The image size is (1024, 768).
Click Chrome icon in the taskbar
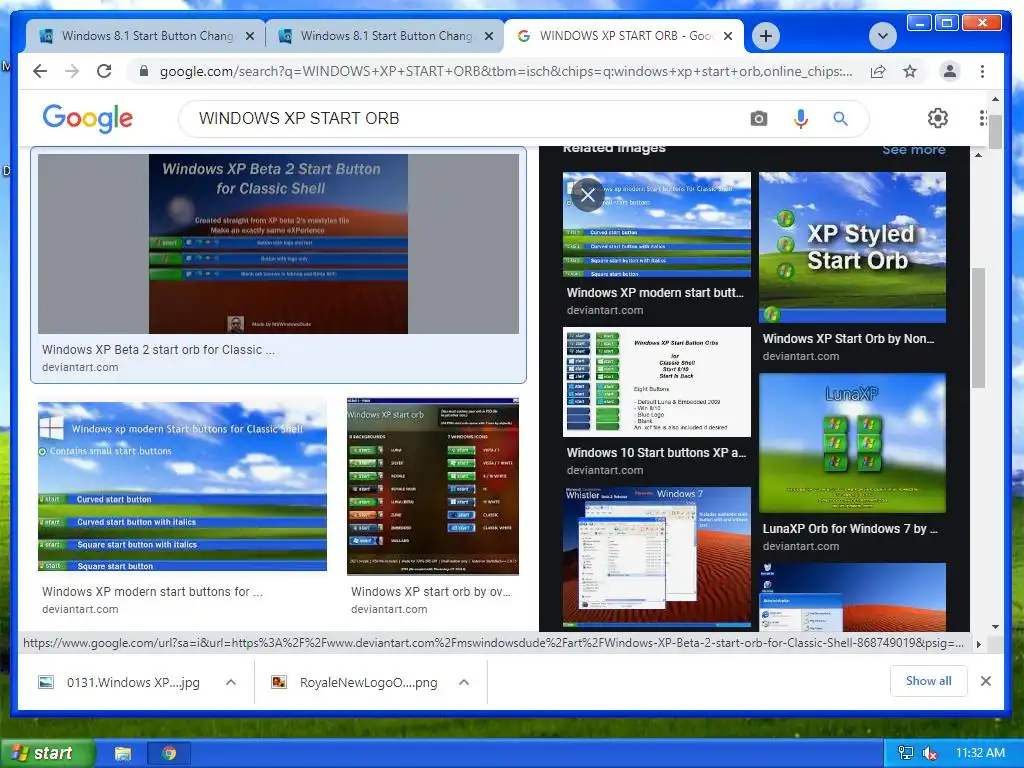pyautogui.click(x=169, y=753)
